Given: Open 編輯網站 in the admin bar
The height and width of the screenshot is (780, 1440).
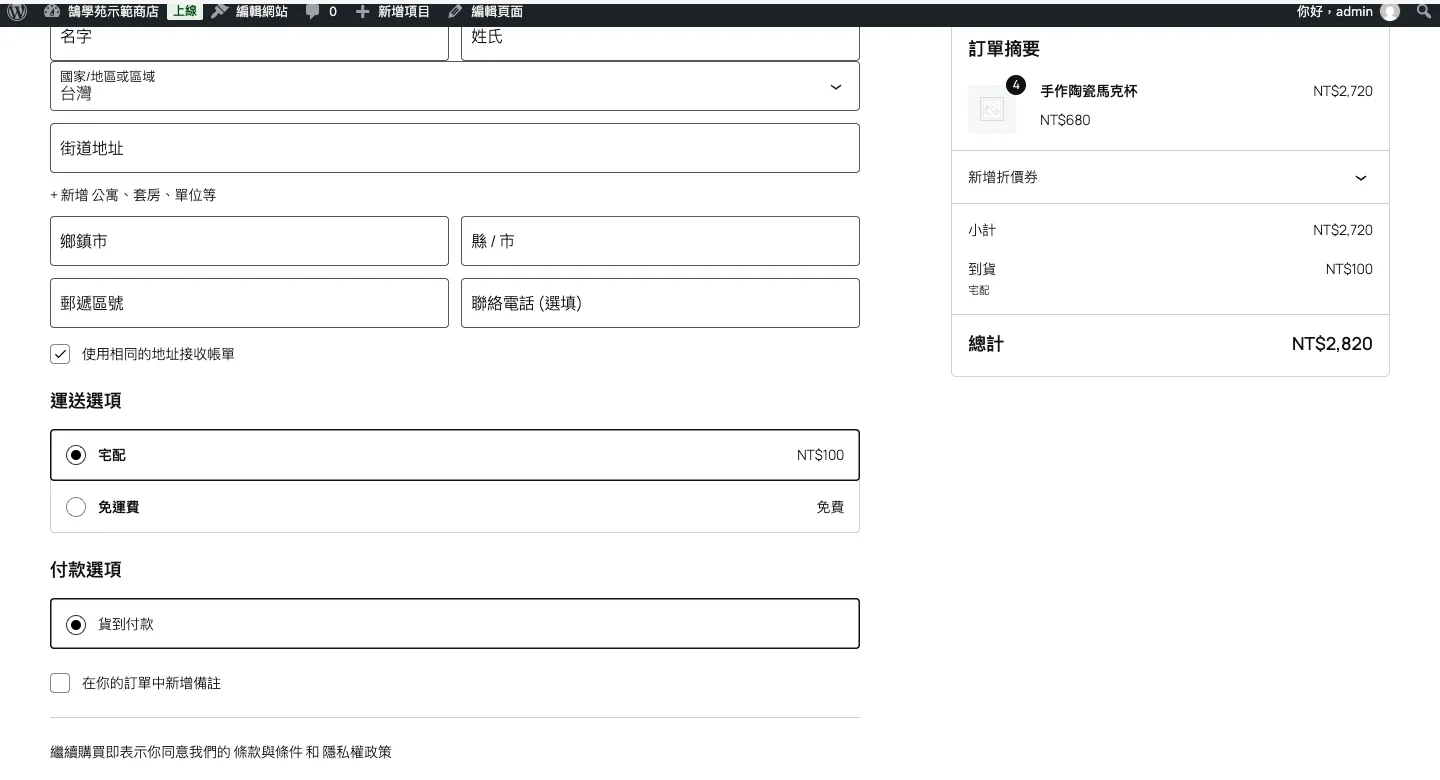Looking at the screenshot, I should (x=250, y=12).
